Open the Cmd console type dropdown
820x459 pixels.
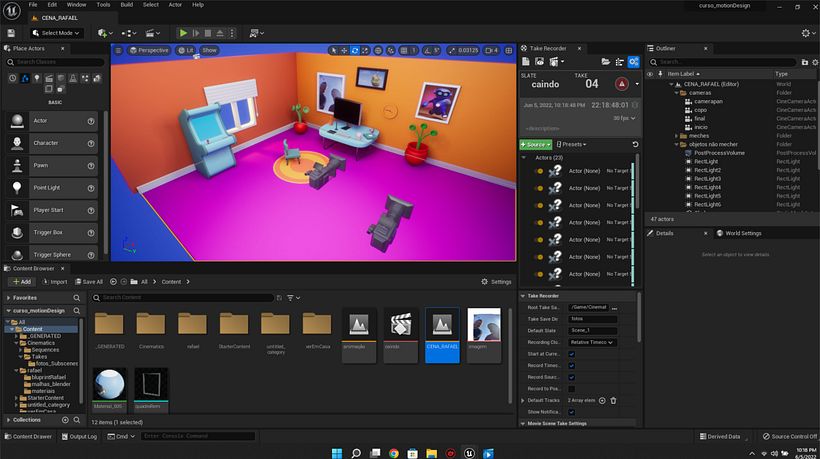coord(121,436)
